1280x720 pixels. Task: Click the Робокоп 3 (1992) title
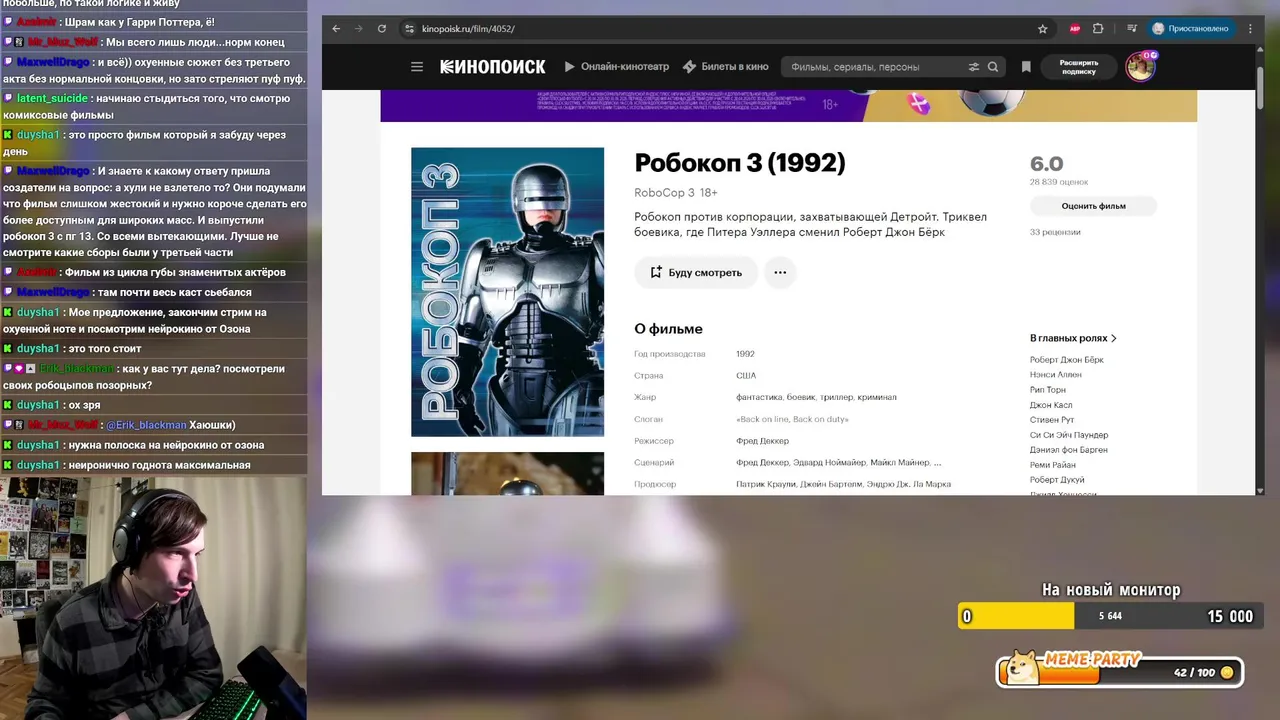point(740,163)
